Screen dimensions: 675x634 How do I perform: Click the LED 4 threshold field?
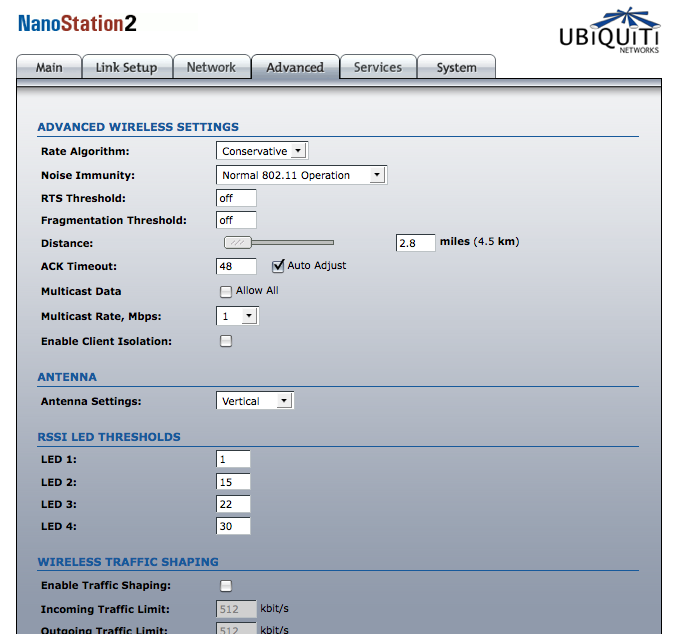pyautogui.click(x=233, y=526)
